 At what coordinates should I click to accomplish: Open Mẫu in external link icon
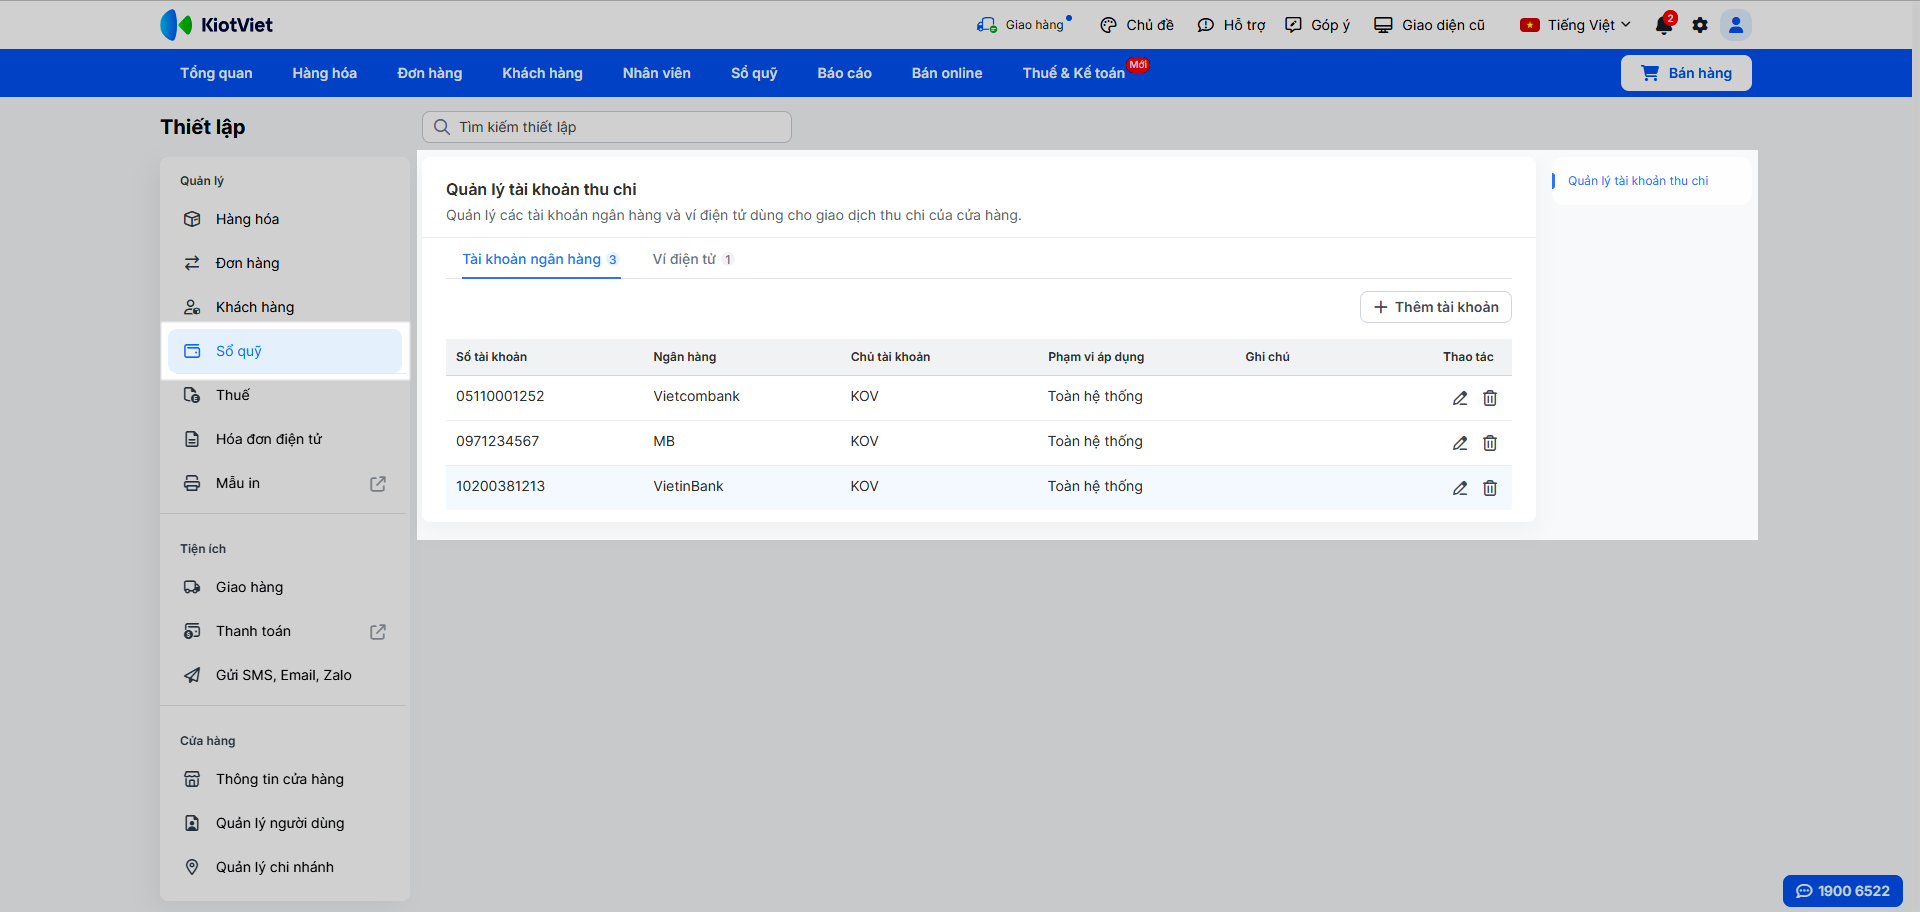(x=378, y=484)
